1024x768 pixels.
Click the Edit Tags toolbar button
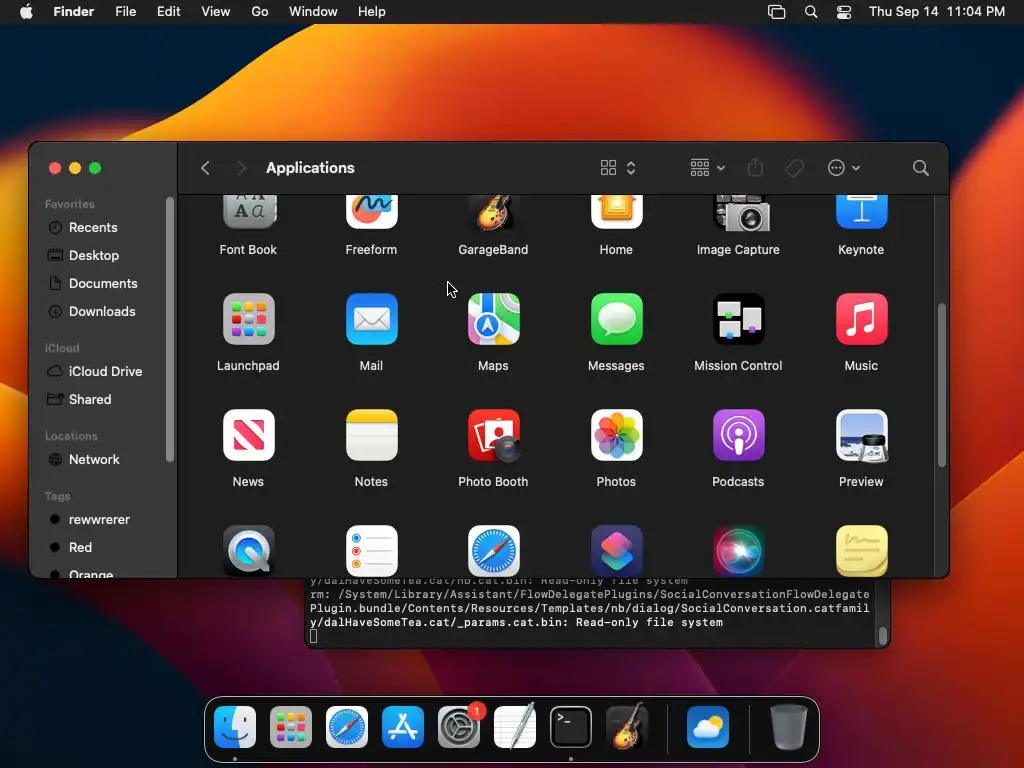[795, 168]
